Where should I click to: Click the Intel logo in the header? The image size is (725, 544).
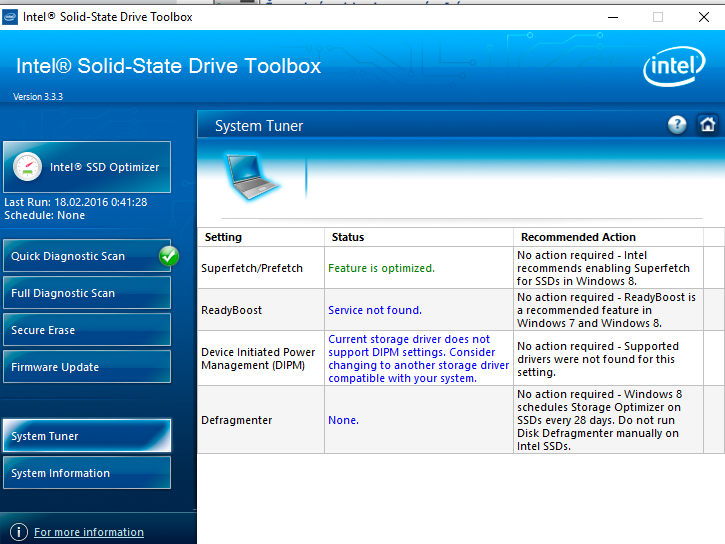(x=674, y=66)
